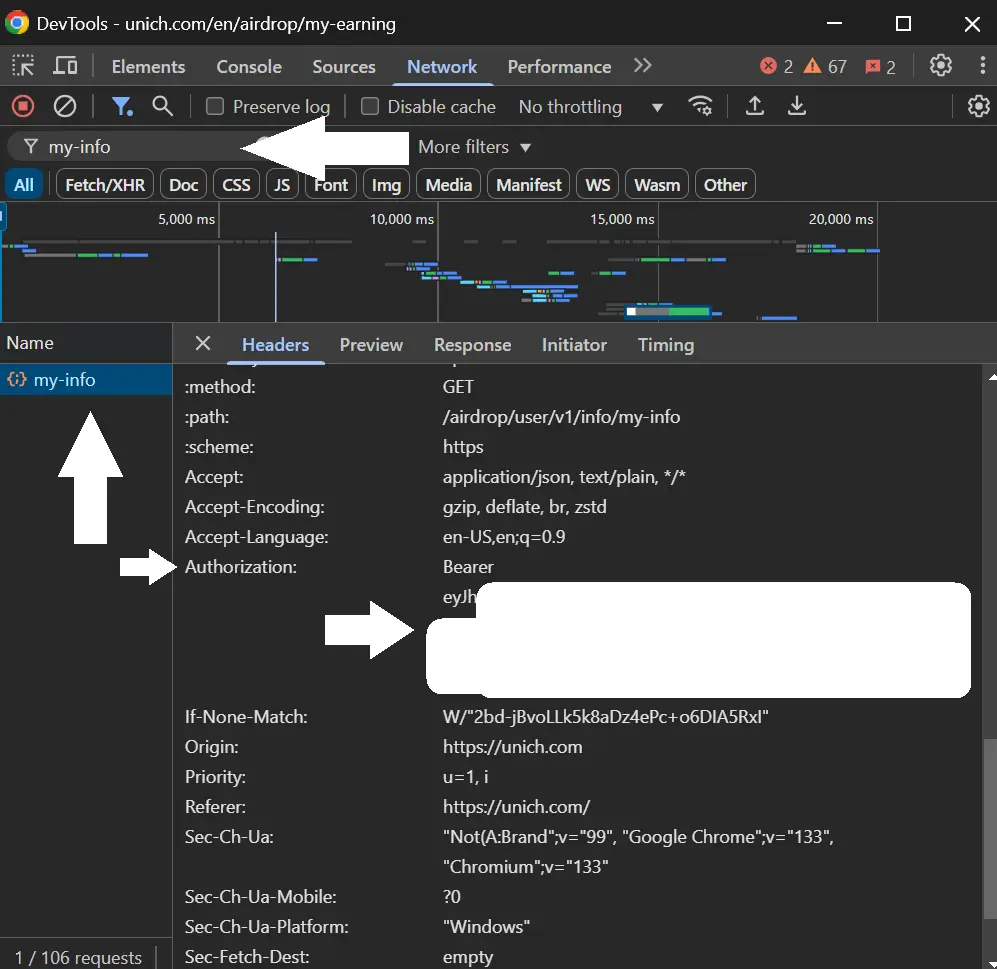997x969 pixels.
Task: Expand More filters dropdown
Action: coord(474,147)
